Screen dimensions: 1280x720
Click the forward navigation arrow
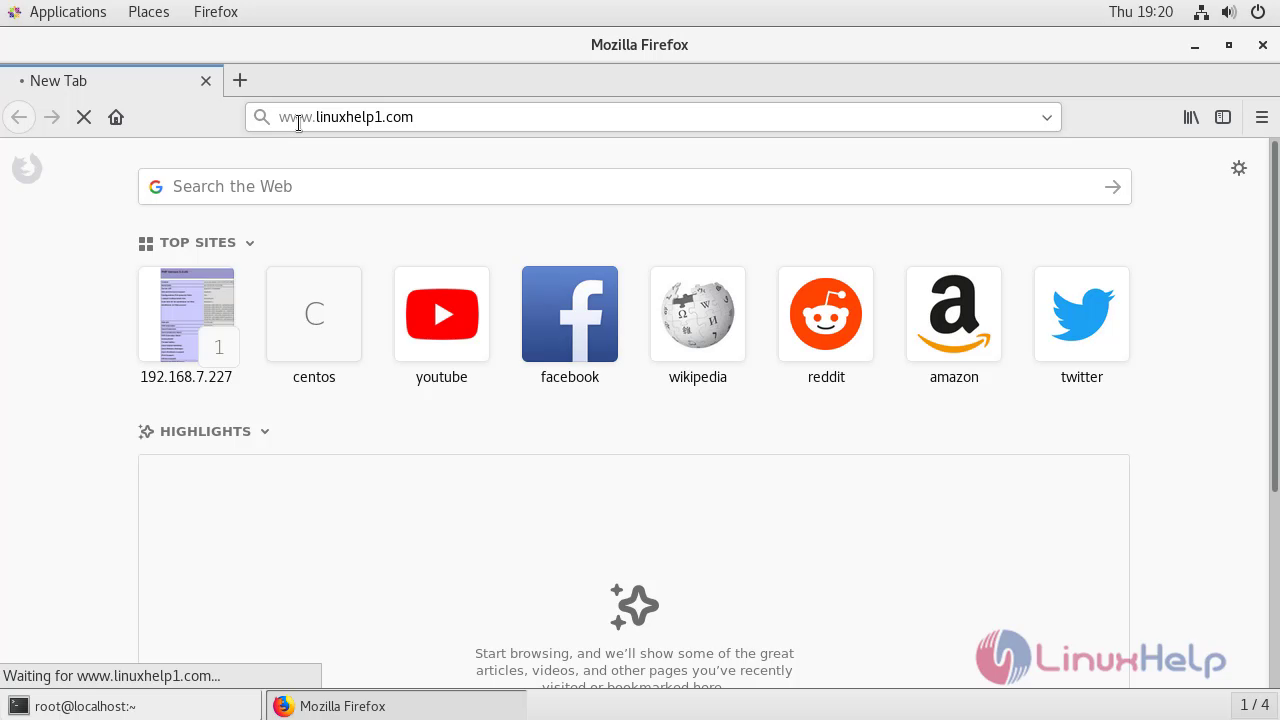(52, 117)
